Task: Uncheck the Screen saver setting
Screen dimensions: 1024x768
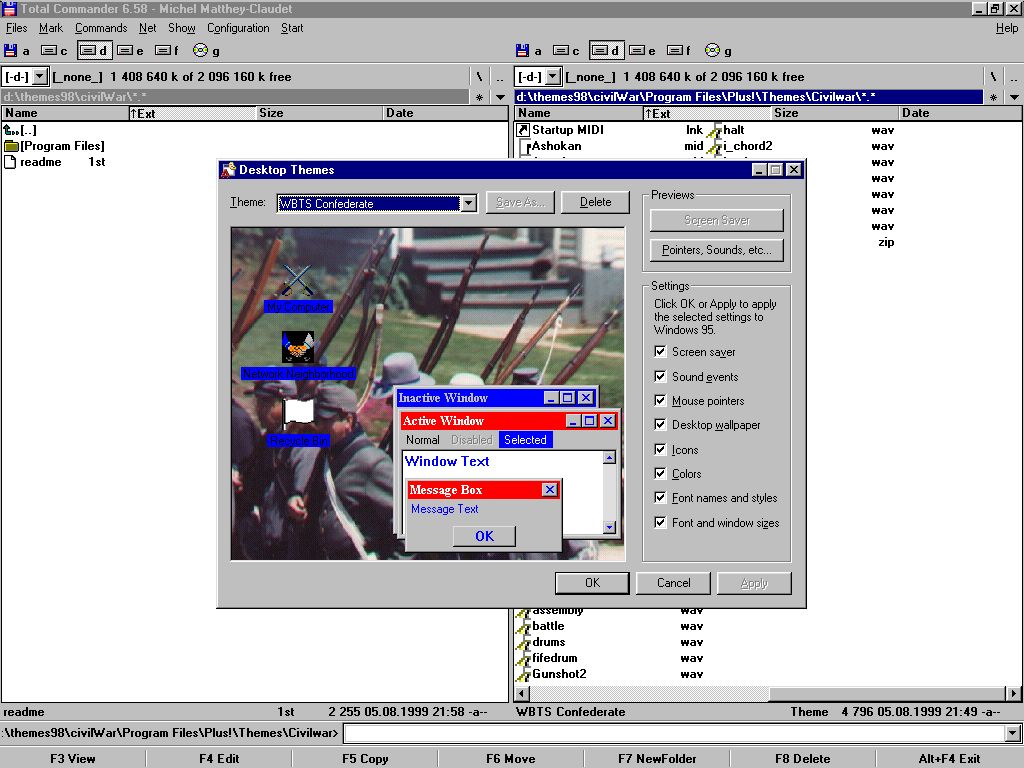Action: pos(660,352)
